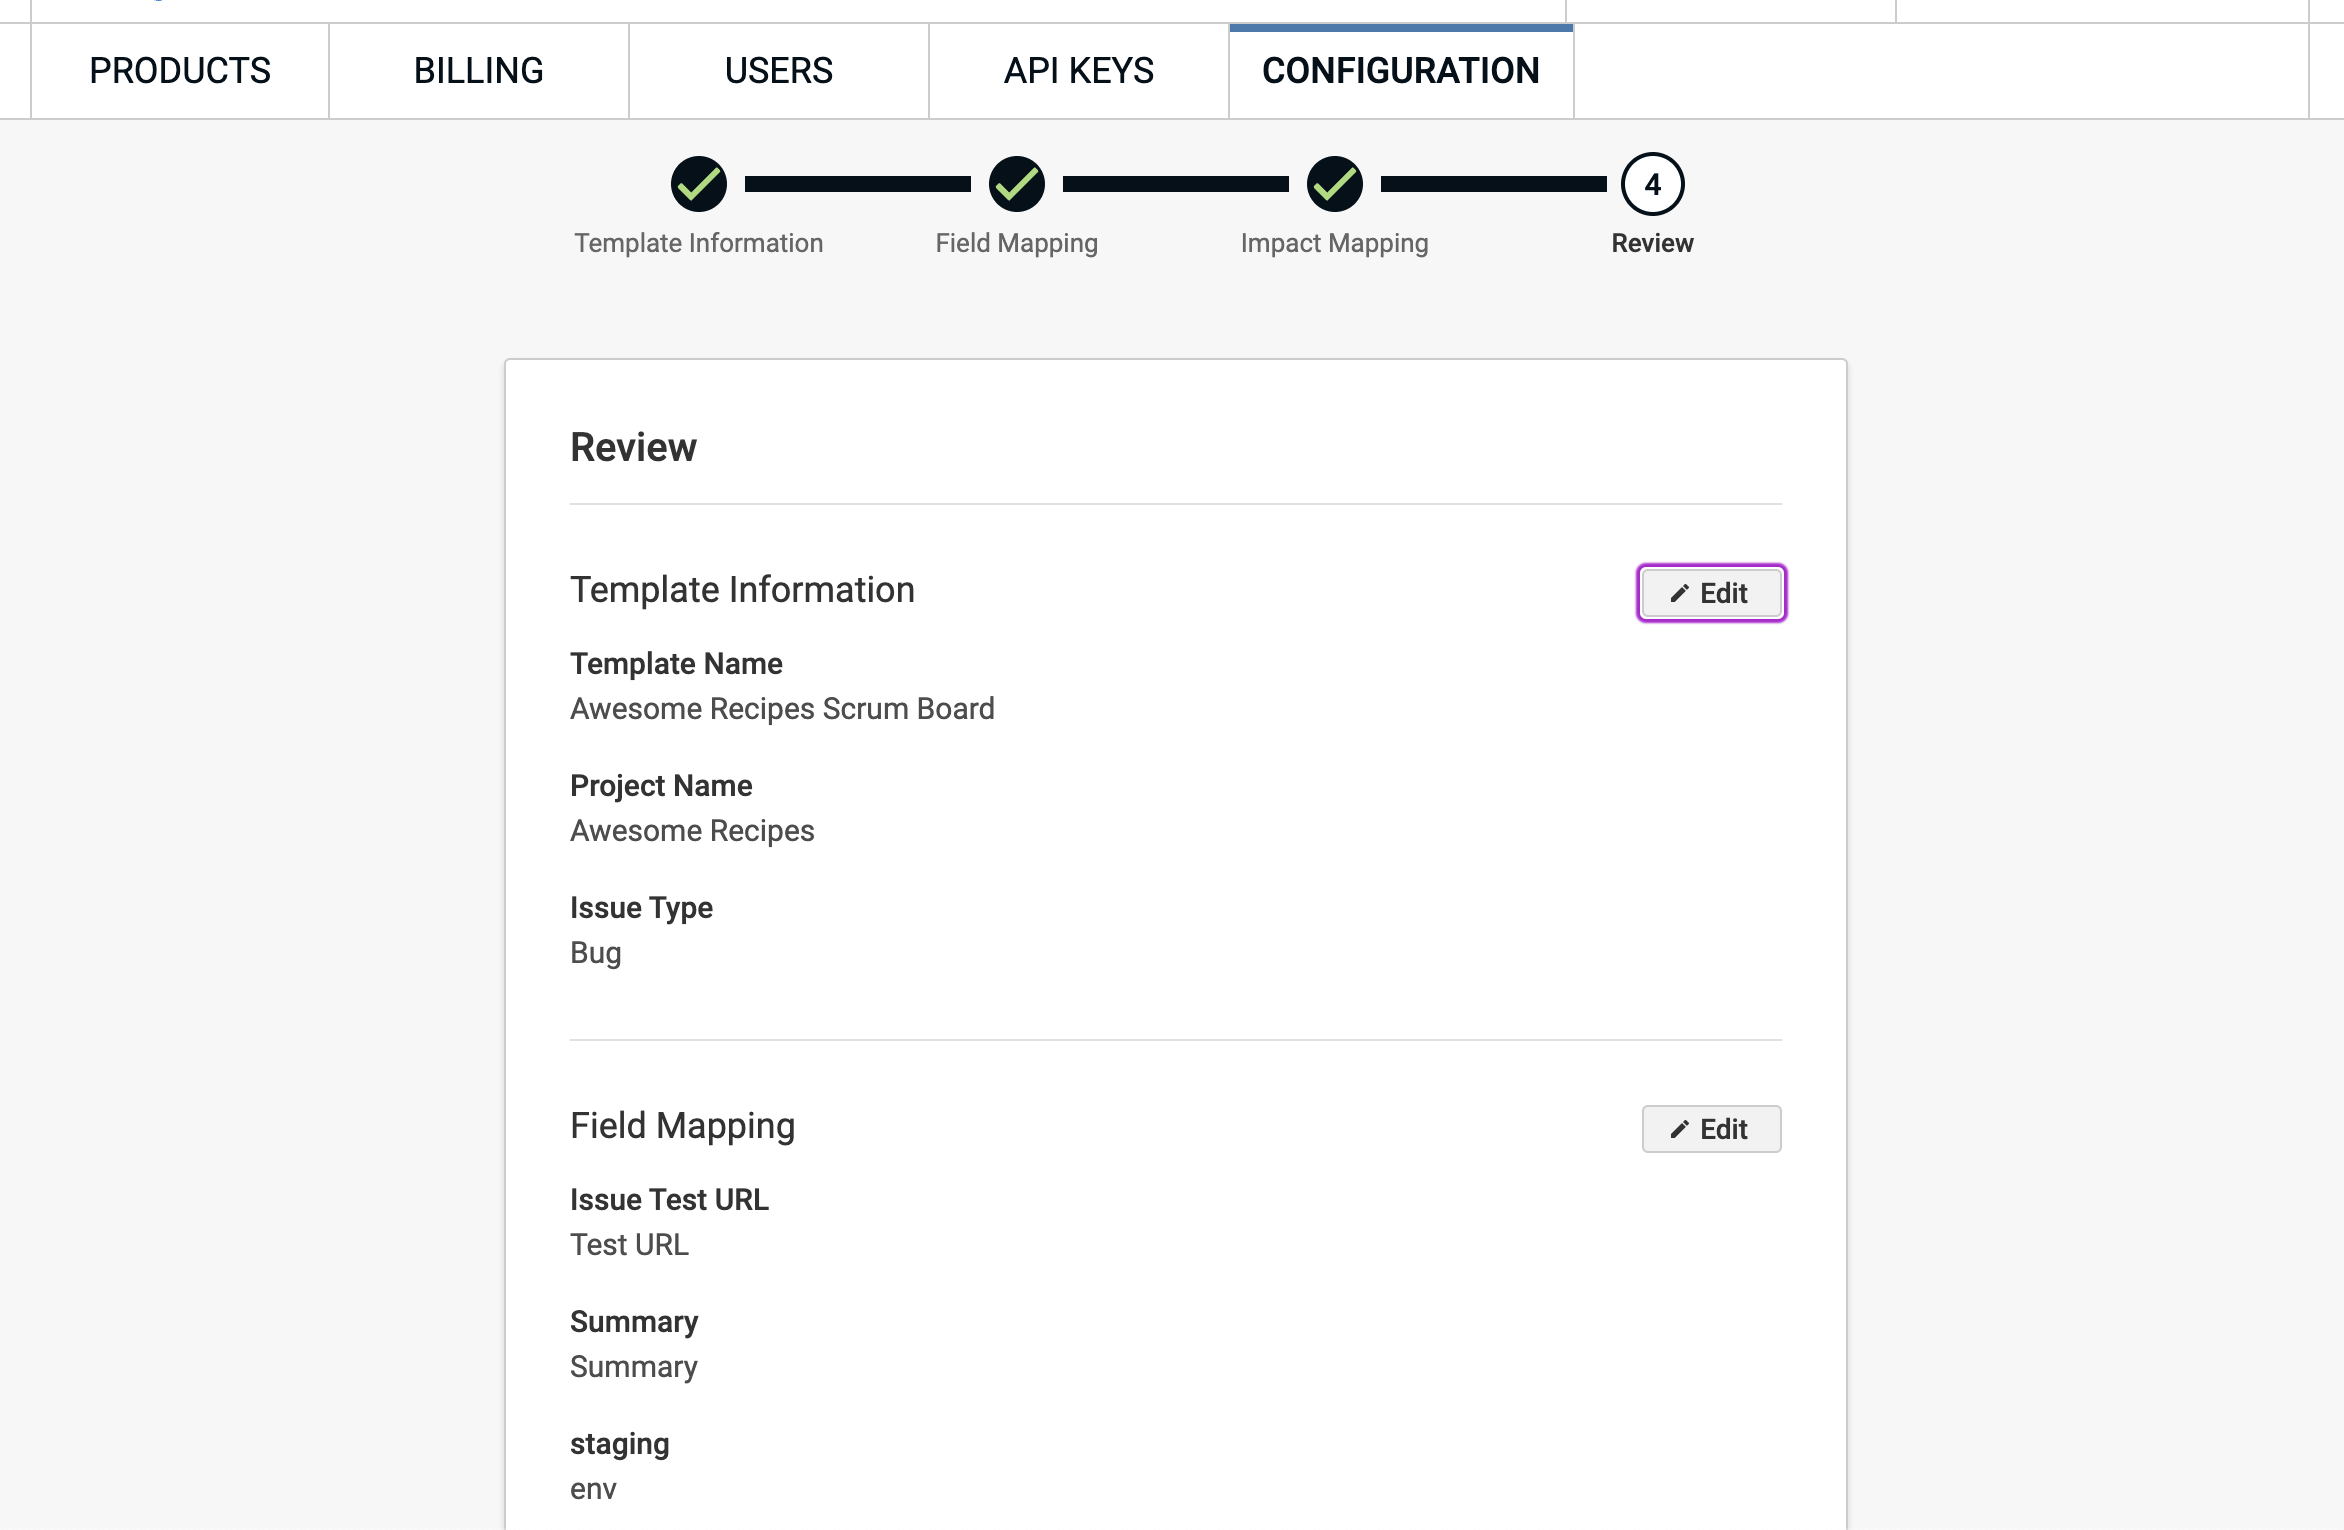Click the Template Information stepper label
2344x1530 pixels.
coord(698,243)
